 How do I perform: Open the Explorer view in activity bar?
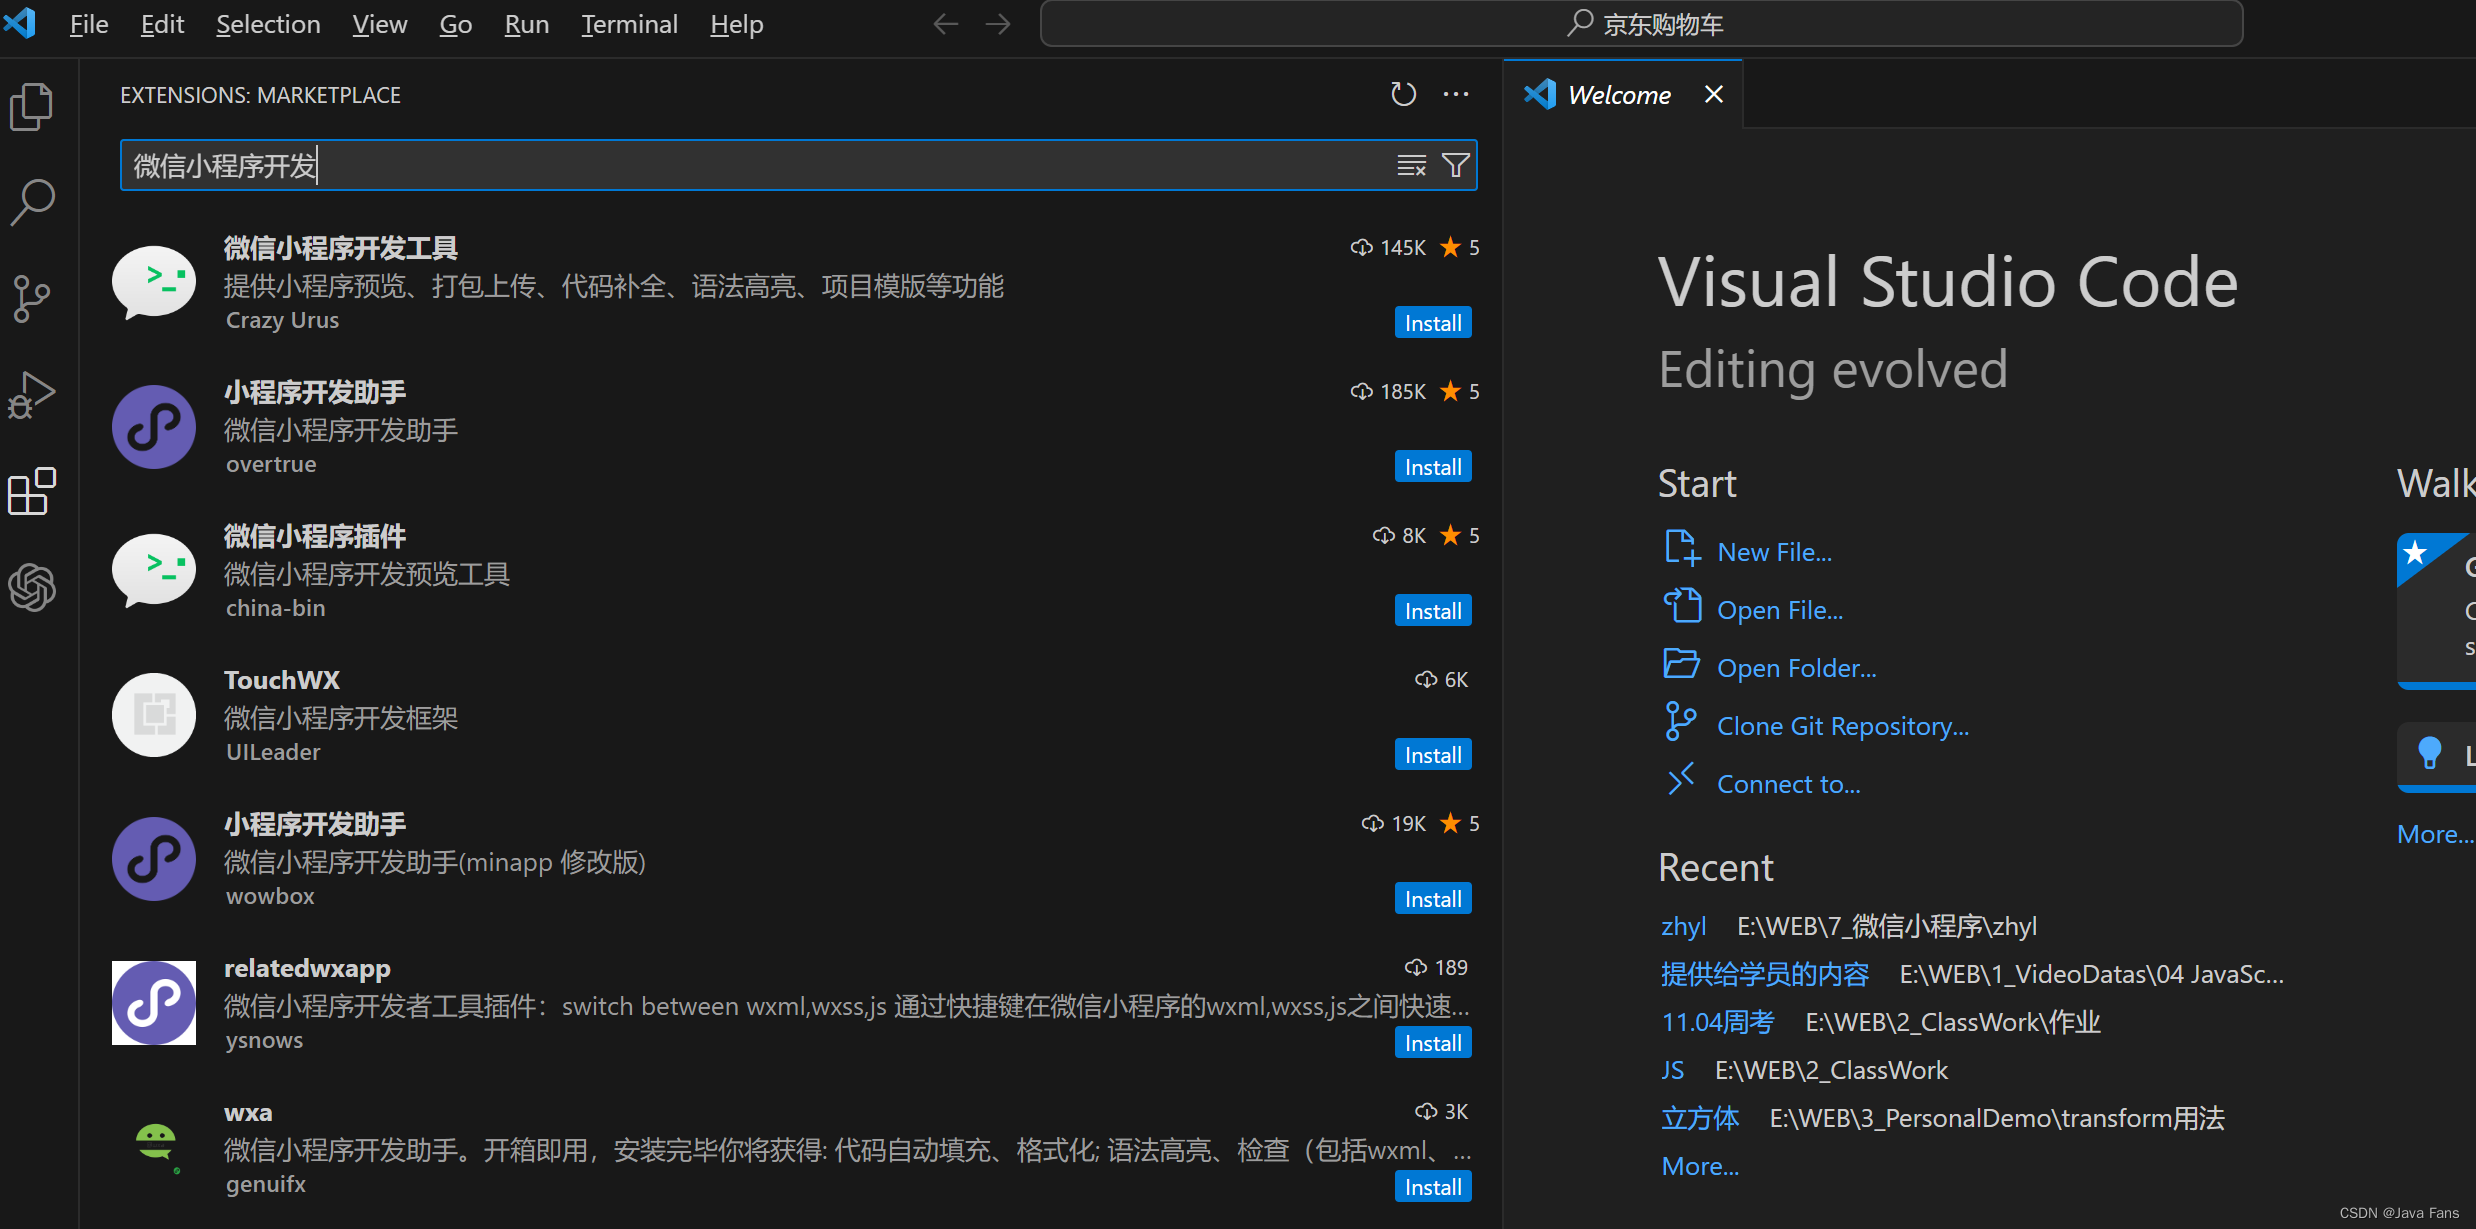point(32,106)
